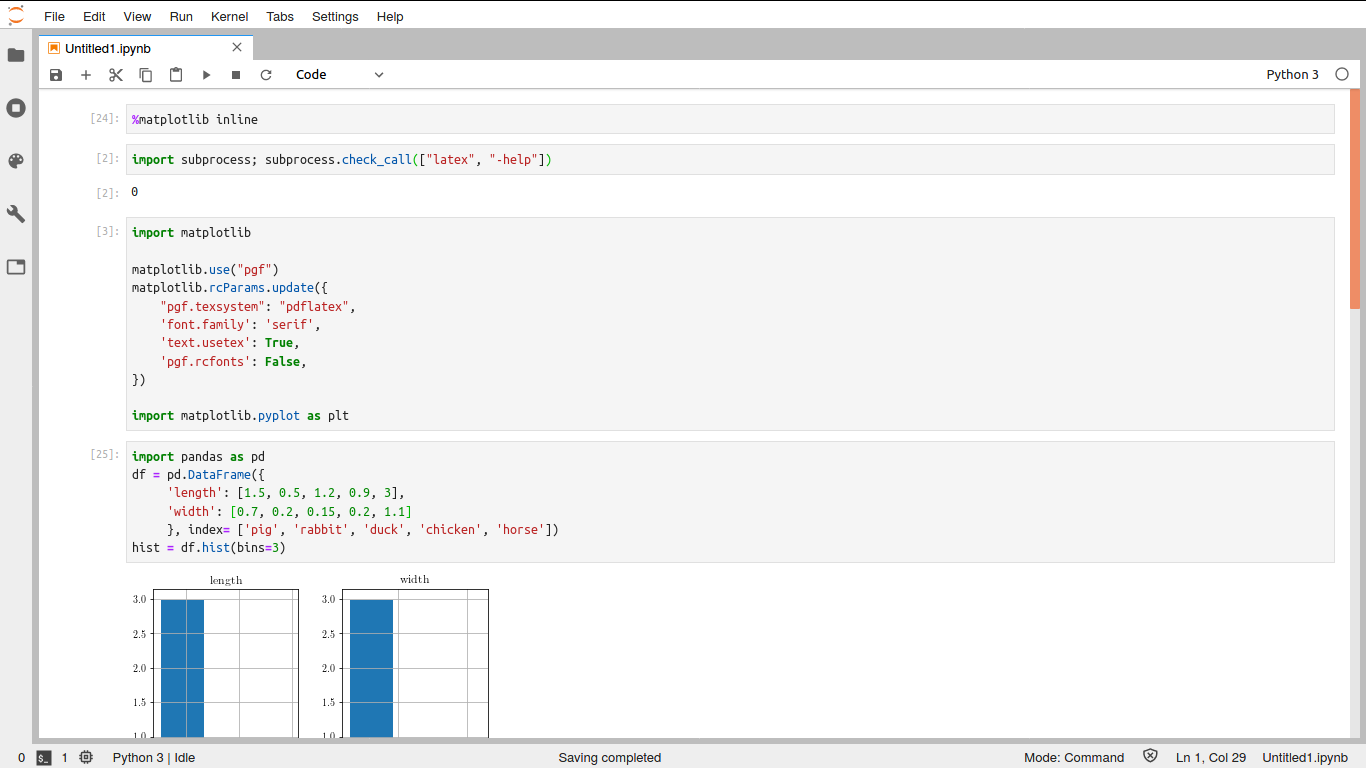Click the 'pgf.rcfonts': False line
This screenshot has width=1366, height=768.
[x=233, y=361]
